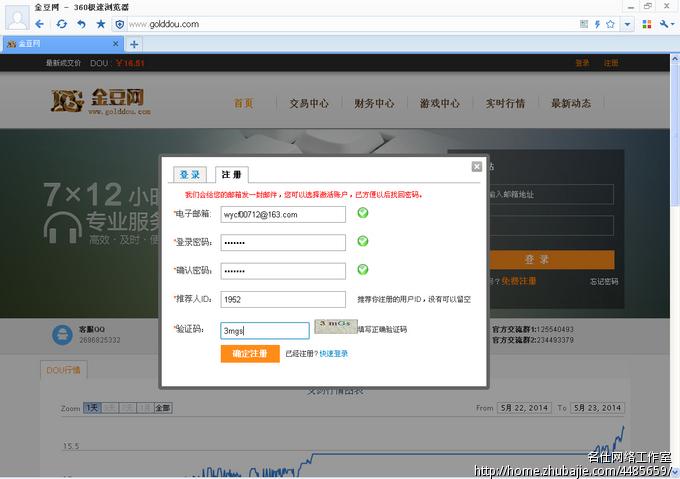Open a new browser tab with plus
The width and height of the screenshot is (680, 479).
(134, 44)
